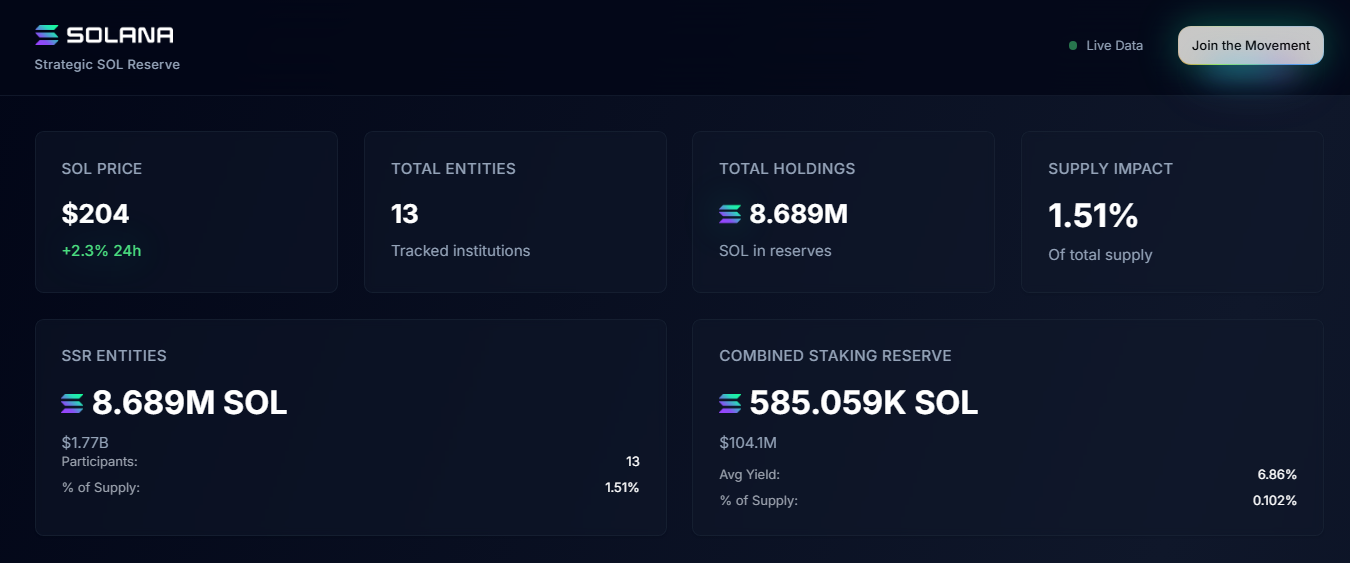
Task: Select the 8.689M holdings value
Action: (798, 213)
